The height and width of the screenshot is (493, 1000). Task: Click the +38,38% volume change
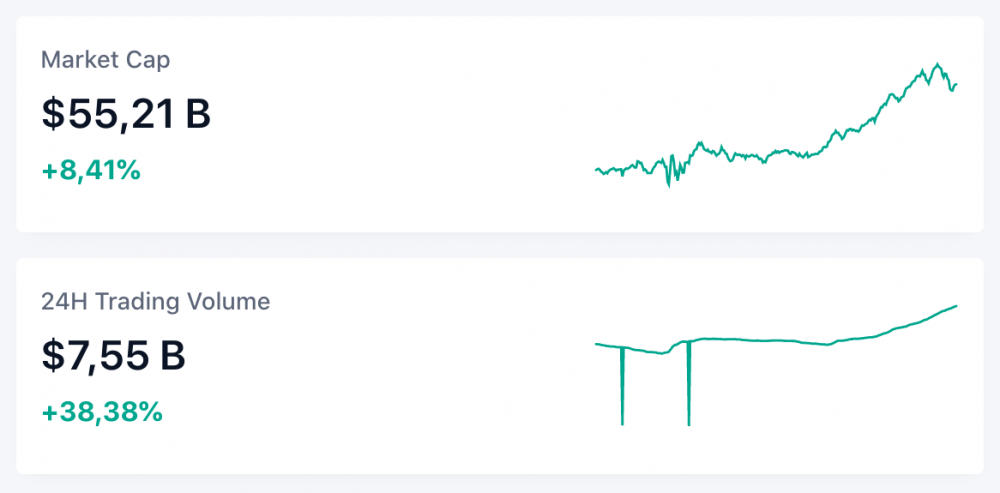pos(101,411)
